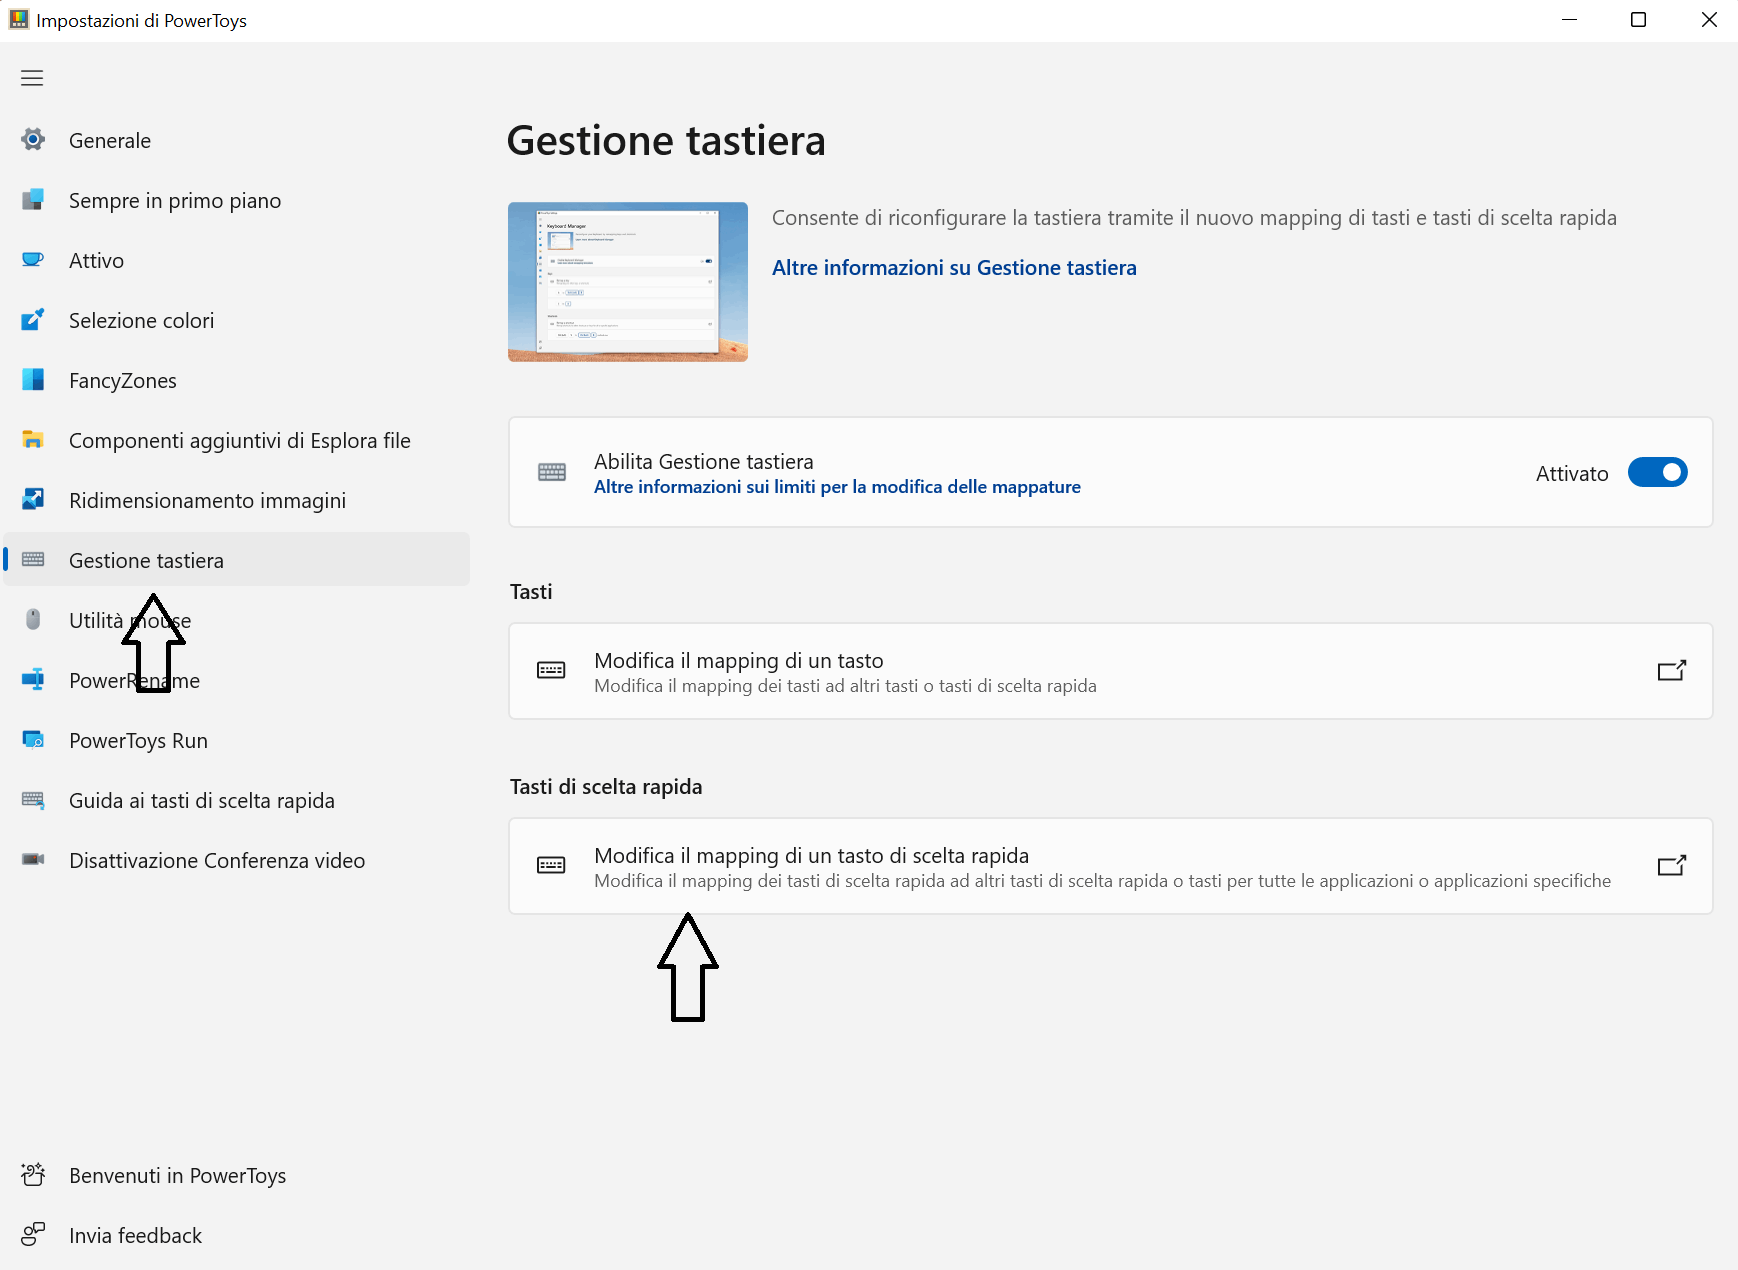Screen dimensions: 1738x1270
Task: Click the Attivato status label
Action: tap(1572, 473)
